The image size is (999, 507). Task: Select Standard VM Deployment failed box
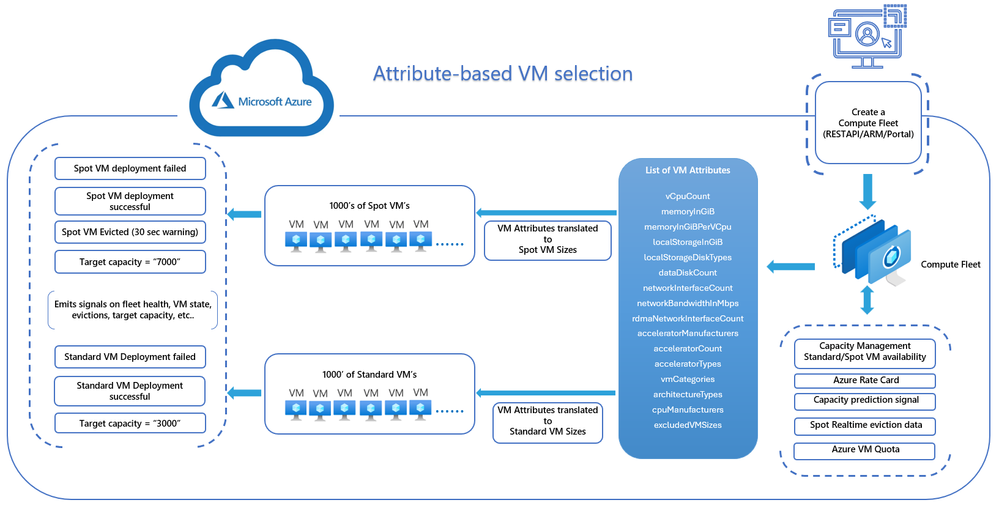[x=130, y=357]
